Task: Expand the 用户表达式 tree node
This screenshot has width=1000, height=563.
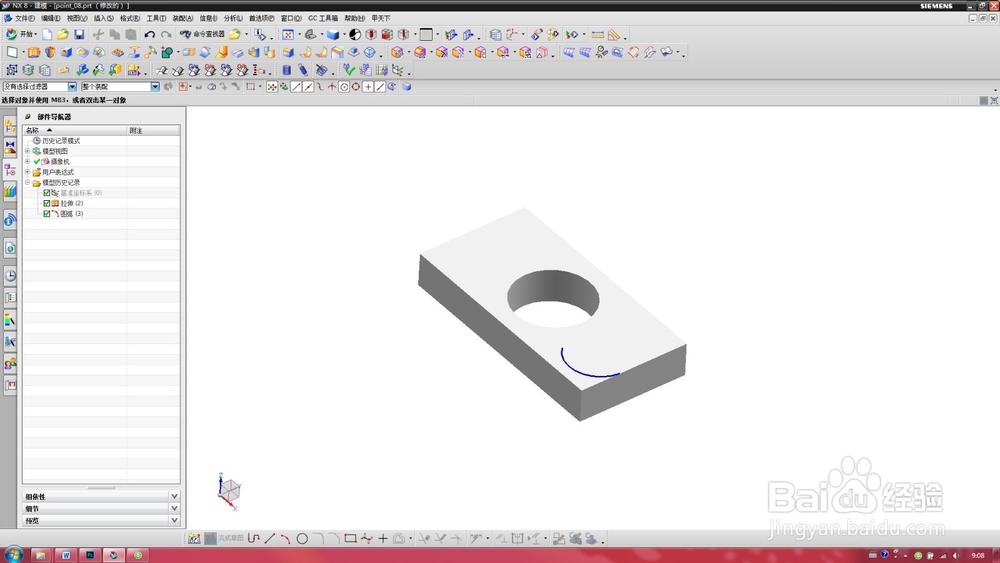Action: click(x=27, y=172)
